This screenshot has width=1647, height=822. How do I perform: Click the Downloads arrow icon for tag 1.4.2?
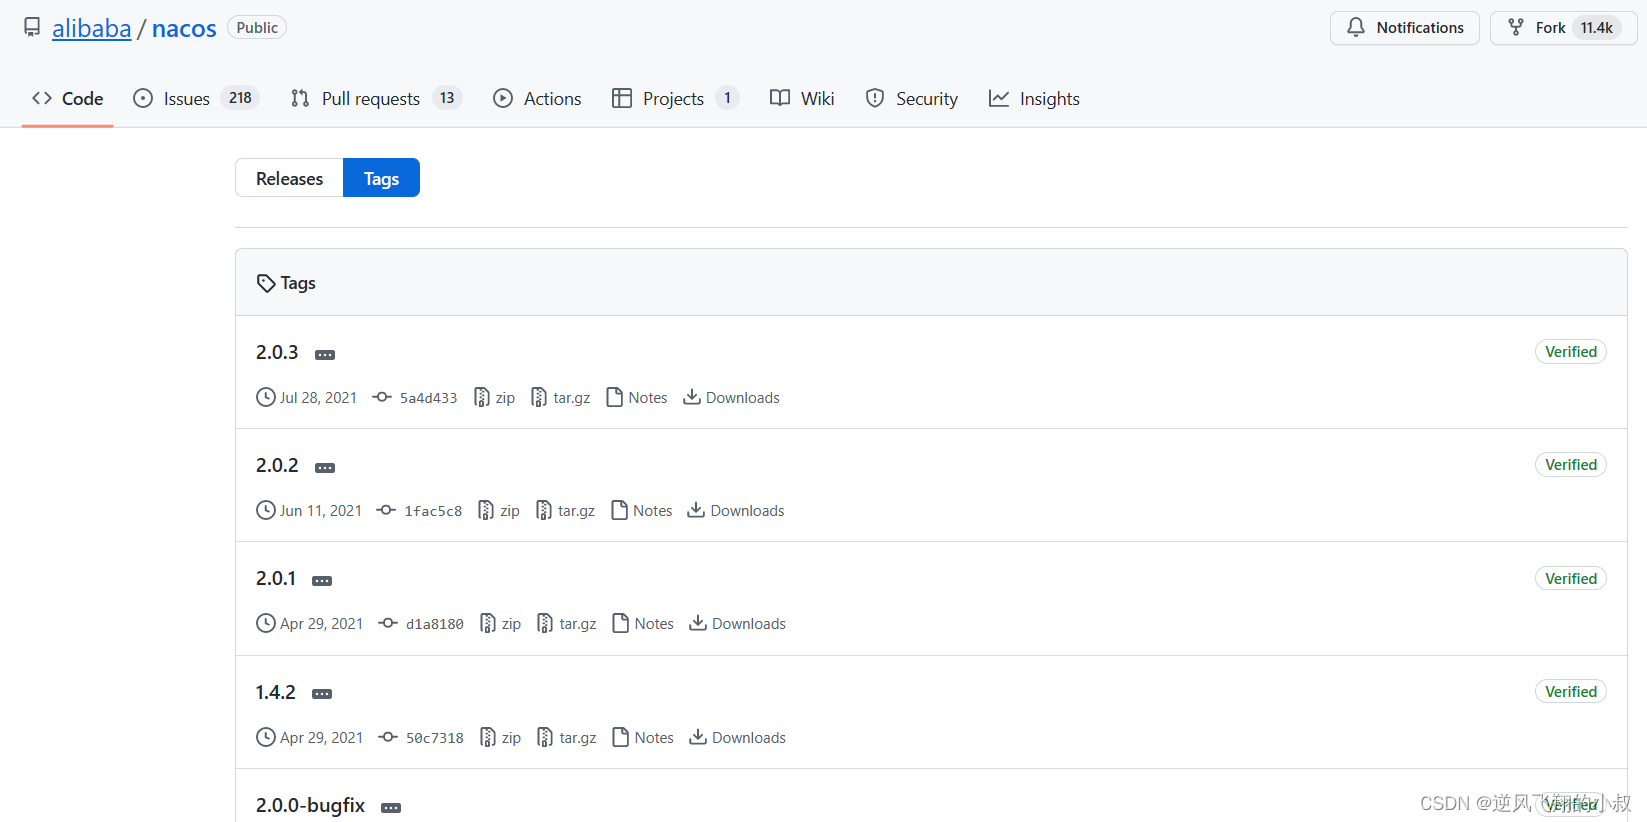698,737
